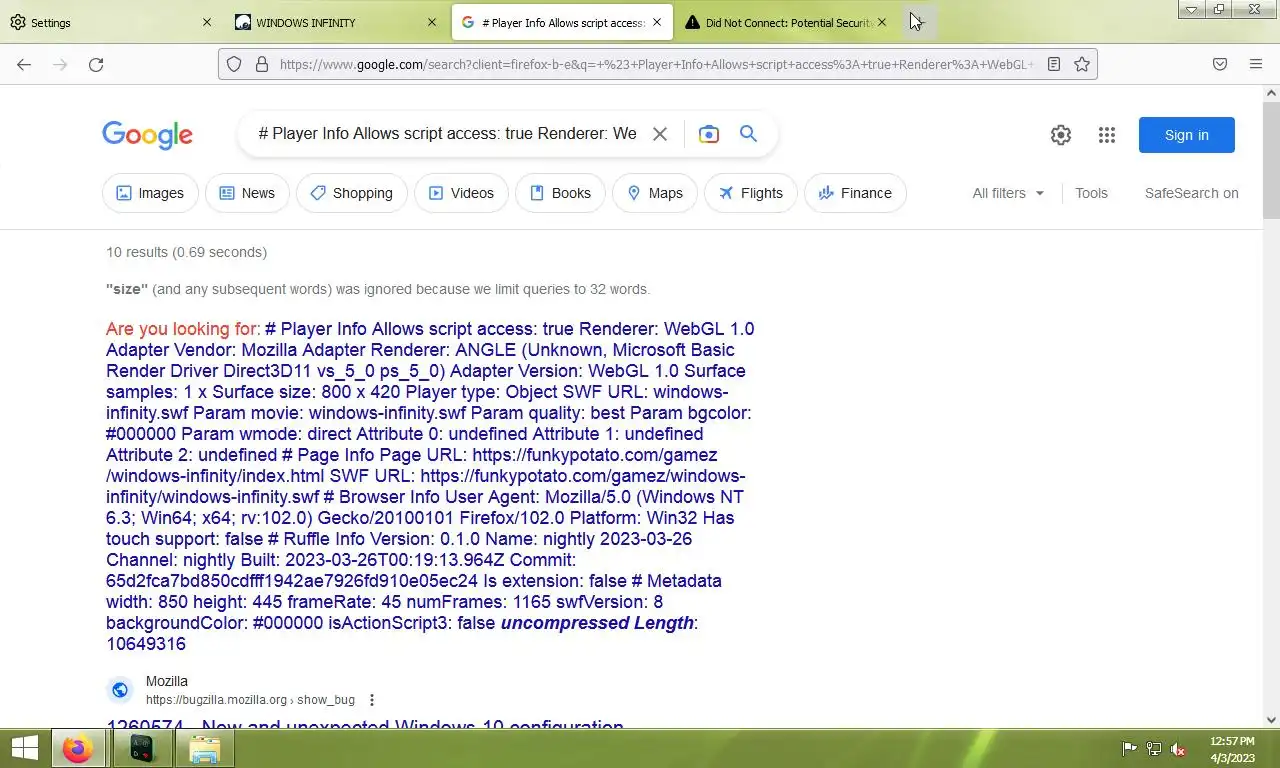Go to the Google homepage via logo
1280x768 pixels.
(147, 135)
